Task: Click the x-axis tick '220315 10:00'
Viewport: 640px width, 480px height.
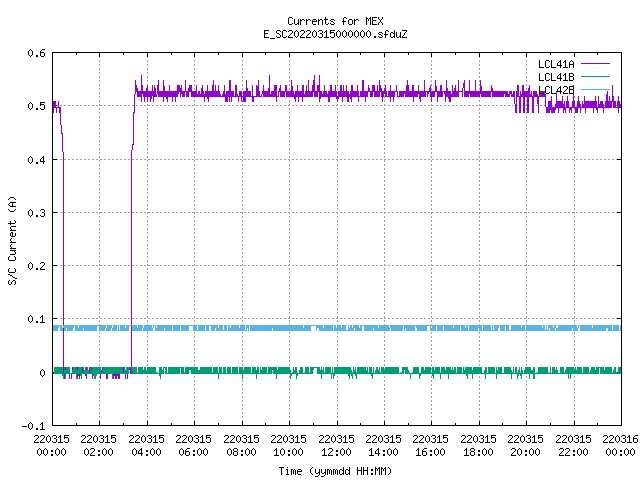Action: (288, 445)
